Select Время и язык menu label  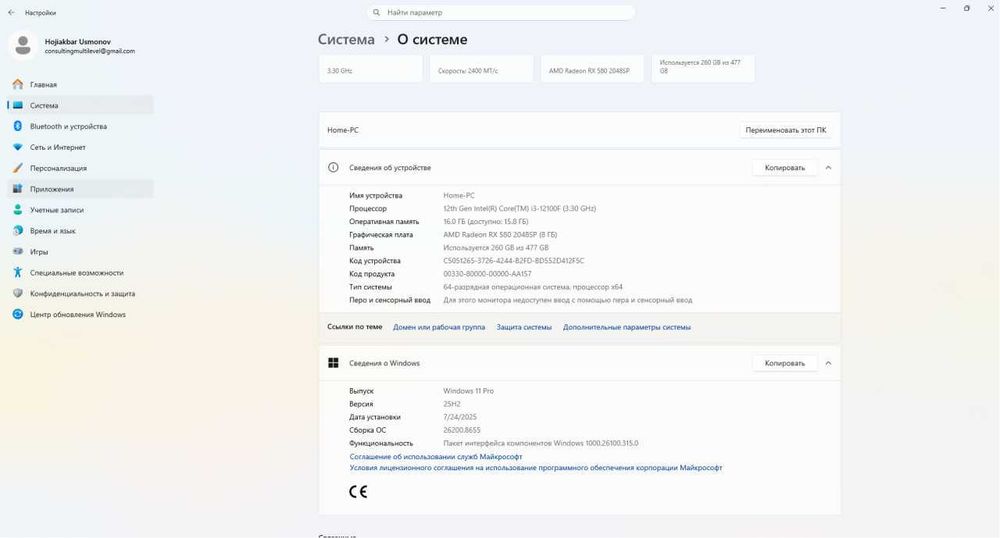pos(52,231)
